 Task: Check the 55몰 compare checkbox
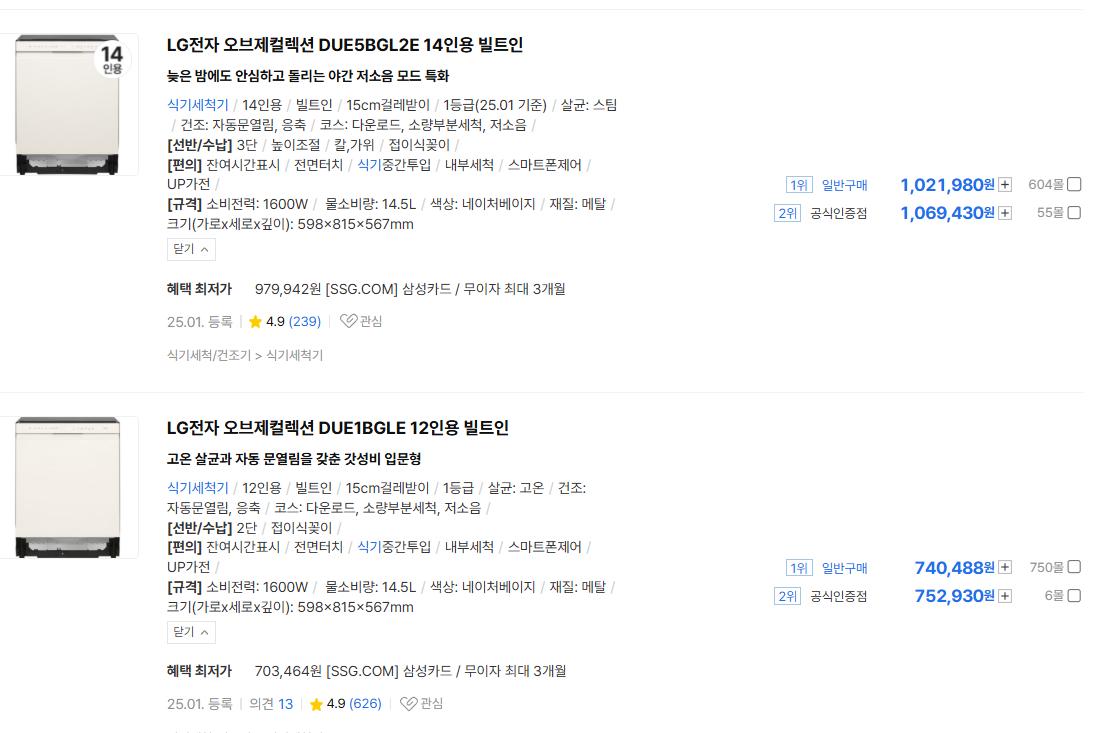click(x=1074, y=213)
